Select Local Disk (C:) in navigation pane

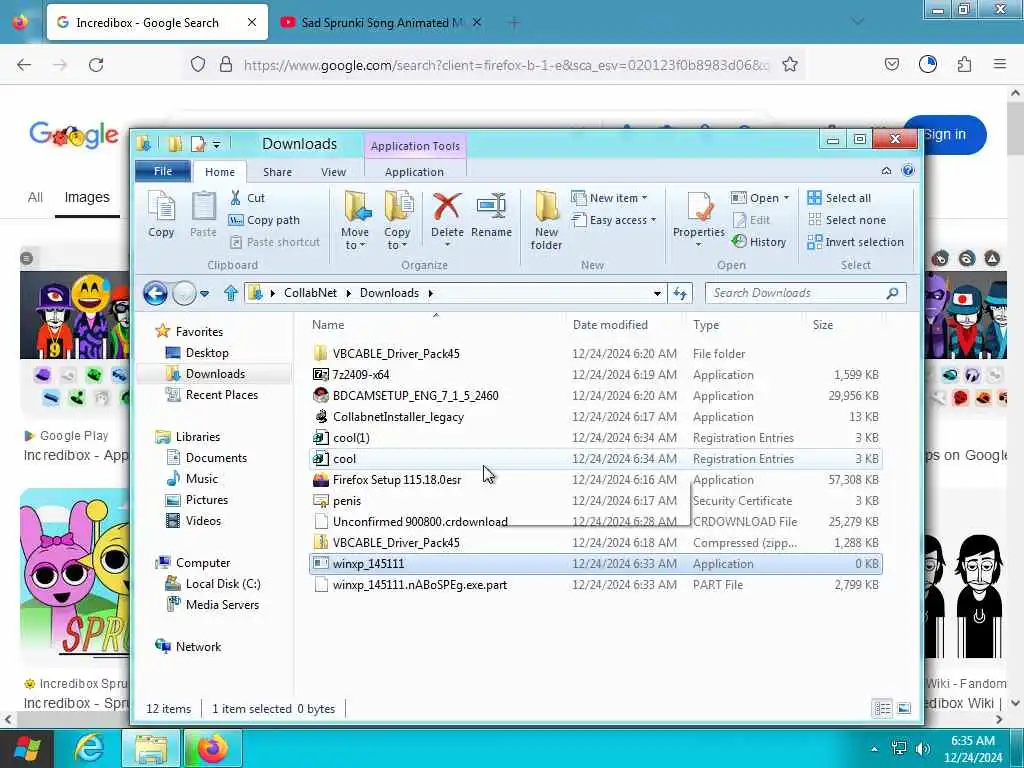pos(214,584)
